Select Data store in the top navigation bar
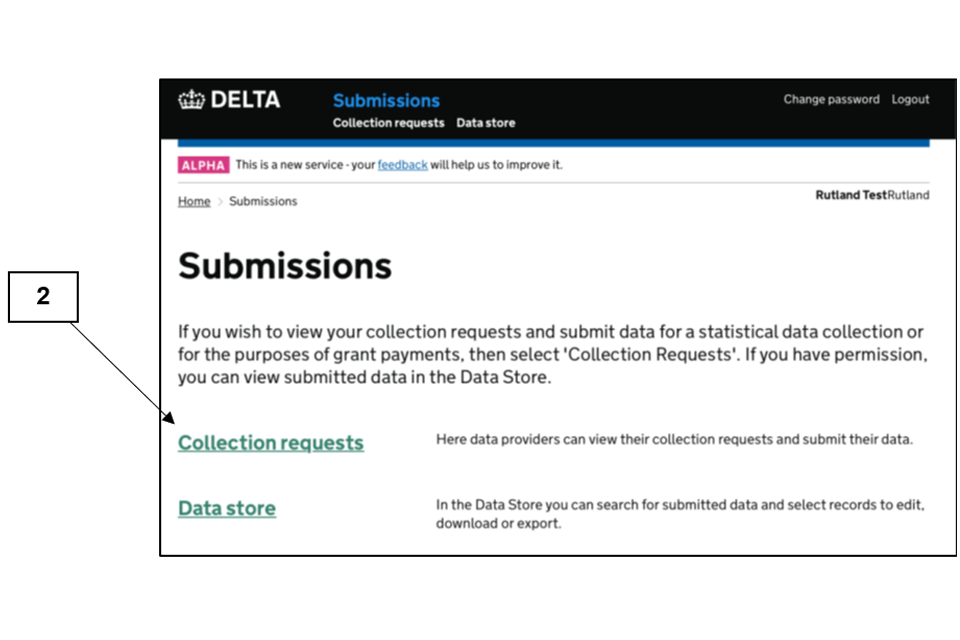This screenshot has height=640, width=960. coord(486,123)
